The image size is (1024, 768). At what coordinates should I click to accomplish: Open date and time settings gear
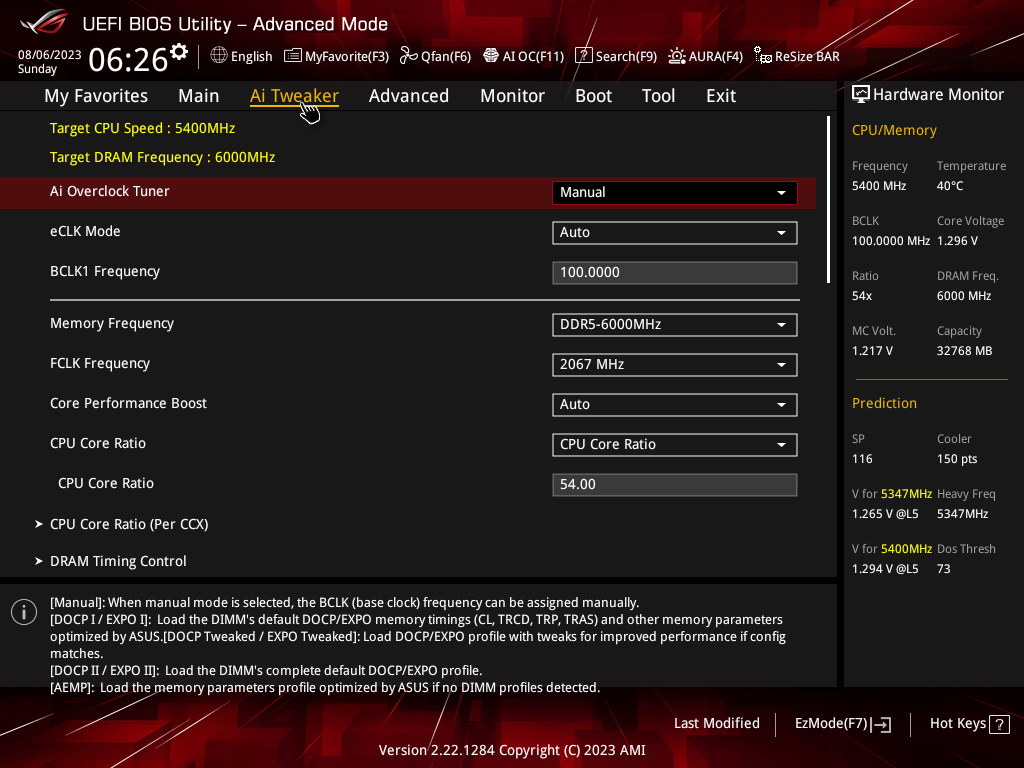[x=179, y=52]
